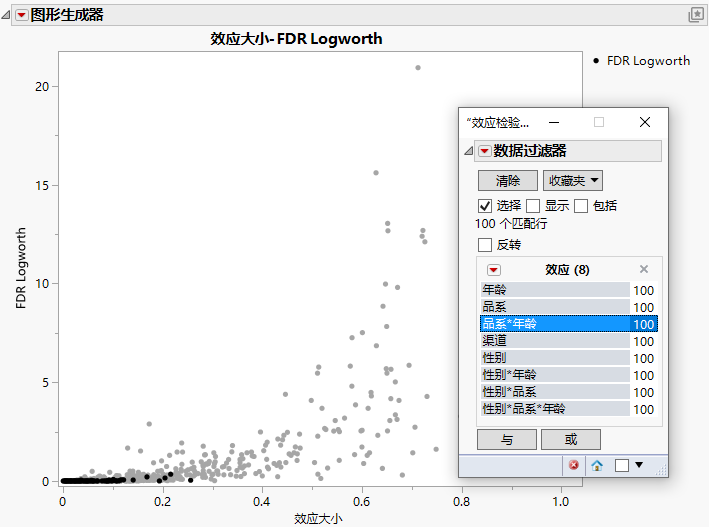Collapse the 图形生成器 outline with disclosure triangle
Image resolution: width=709 pixels, height=527 pixels.
tap(6, 15)
